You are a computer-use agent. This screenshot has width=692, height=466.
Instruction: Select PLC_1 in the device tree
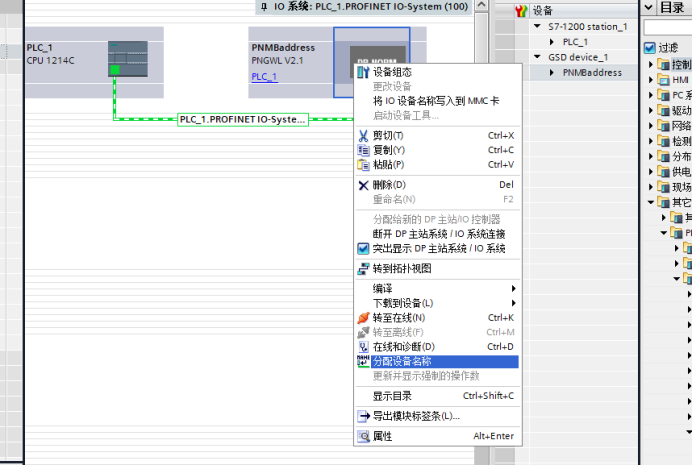pyautogui.click(x=575, y=42)
